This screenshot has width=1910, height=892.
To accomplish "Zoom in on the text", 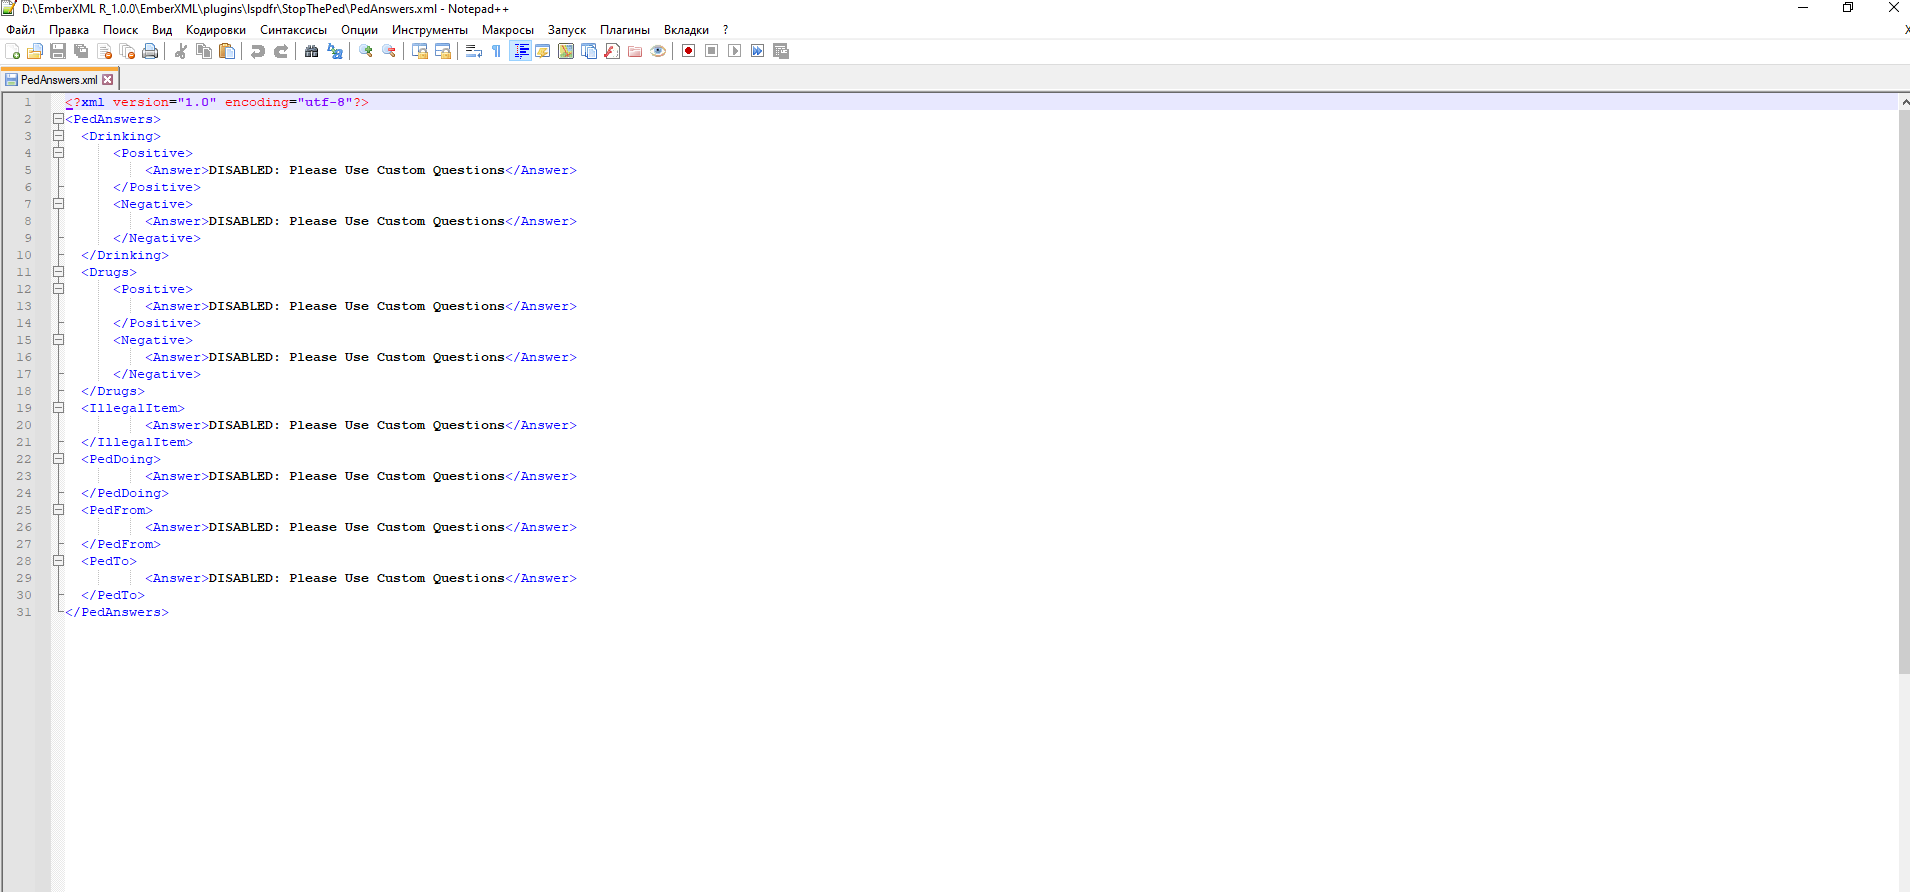I will (x=366, y=51).
